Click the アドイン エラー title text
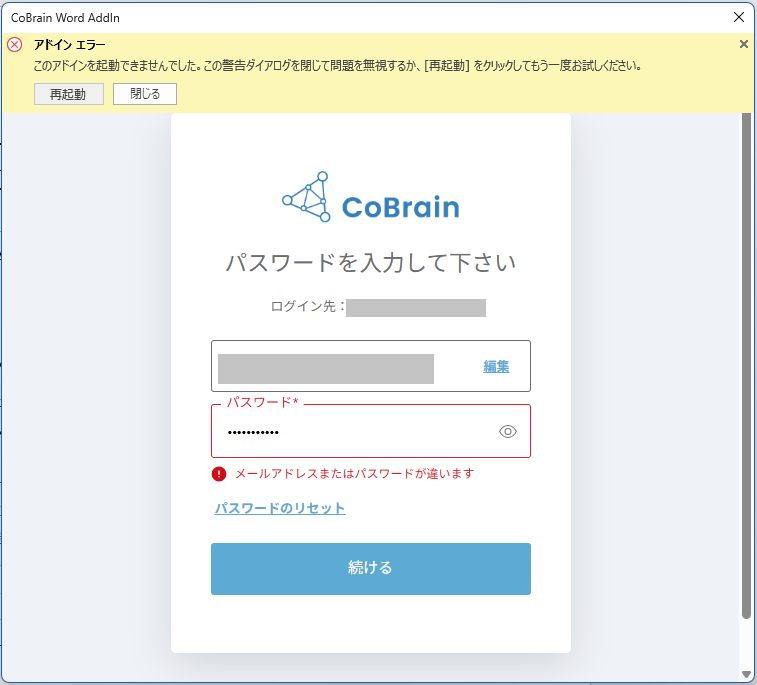 tap(70, 45)
